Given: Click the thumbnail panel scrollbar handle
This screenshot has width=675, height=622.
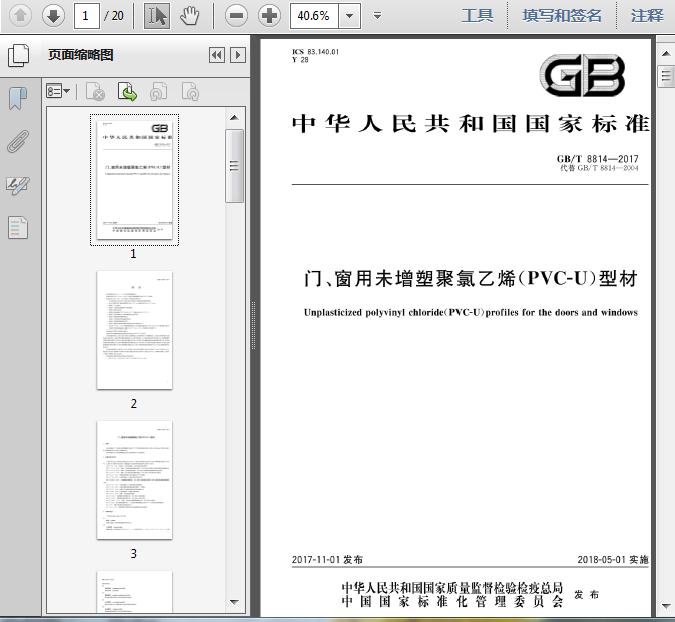Looking at the screenshot, I should click(234, 166).
